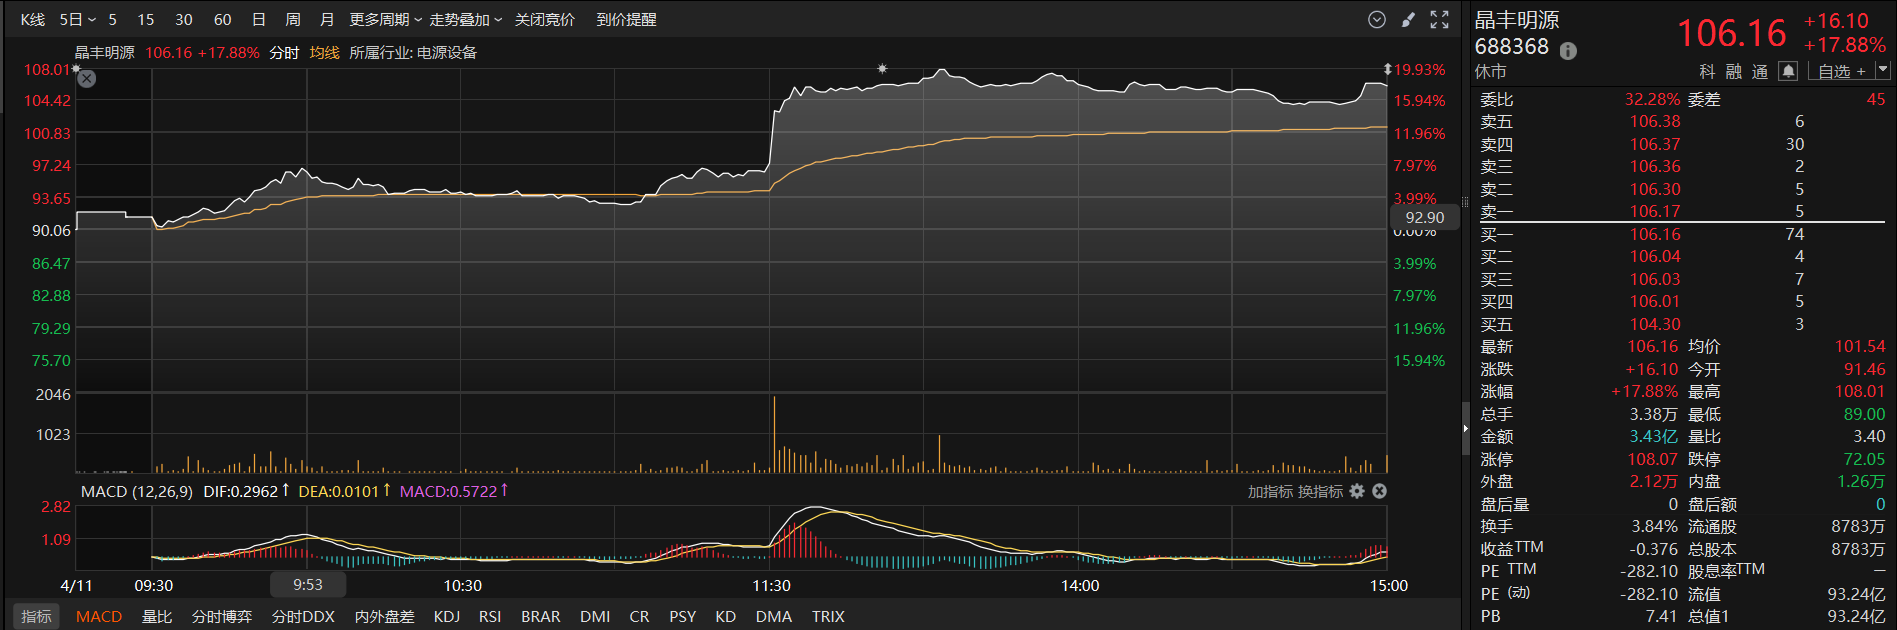This screenshot has height=630, width=1897.
Task: Select the brush drawing tool icon
Action: pos(1408,20)
